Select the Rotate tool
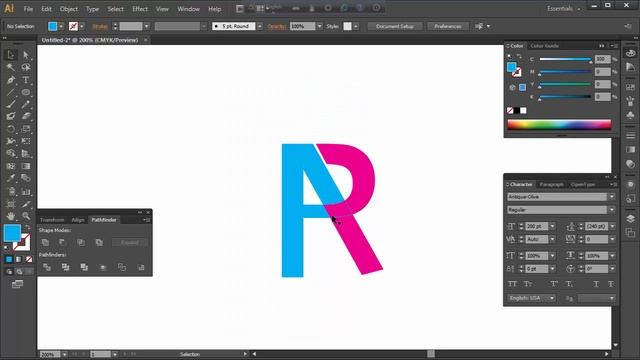640x360 pixels. click(11, 129)
